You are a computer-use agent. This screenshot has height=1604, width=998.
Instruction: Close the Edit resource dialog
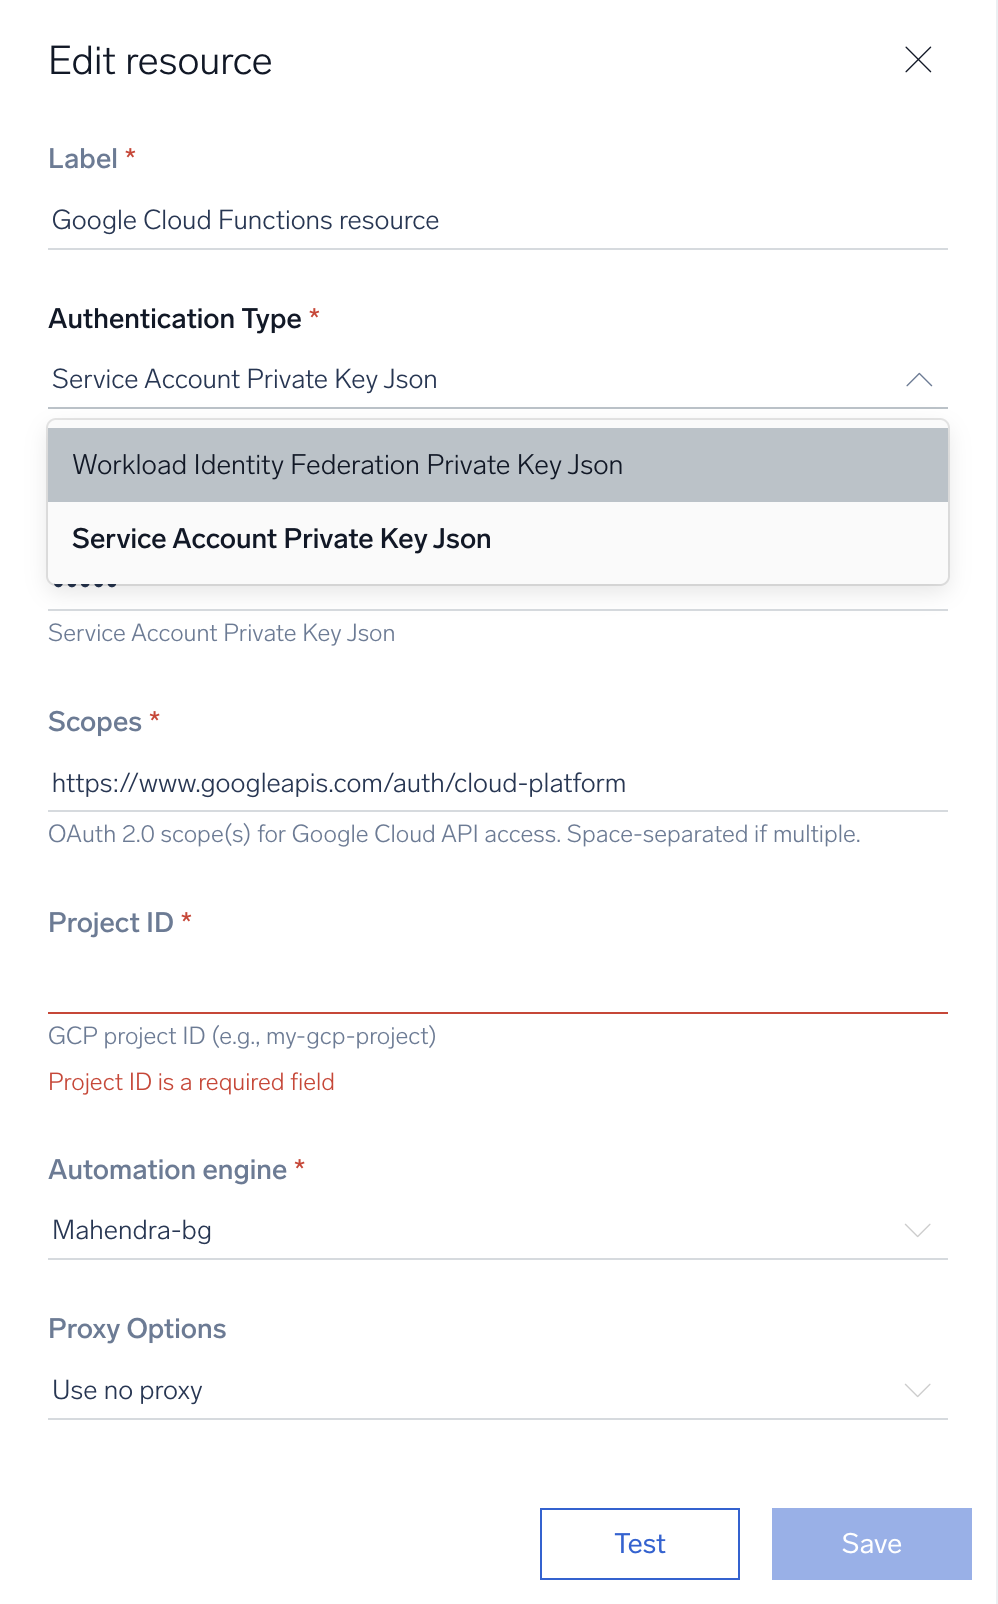point(918,60)
